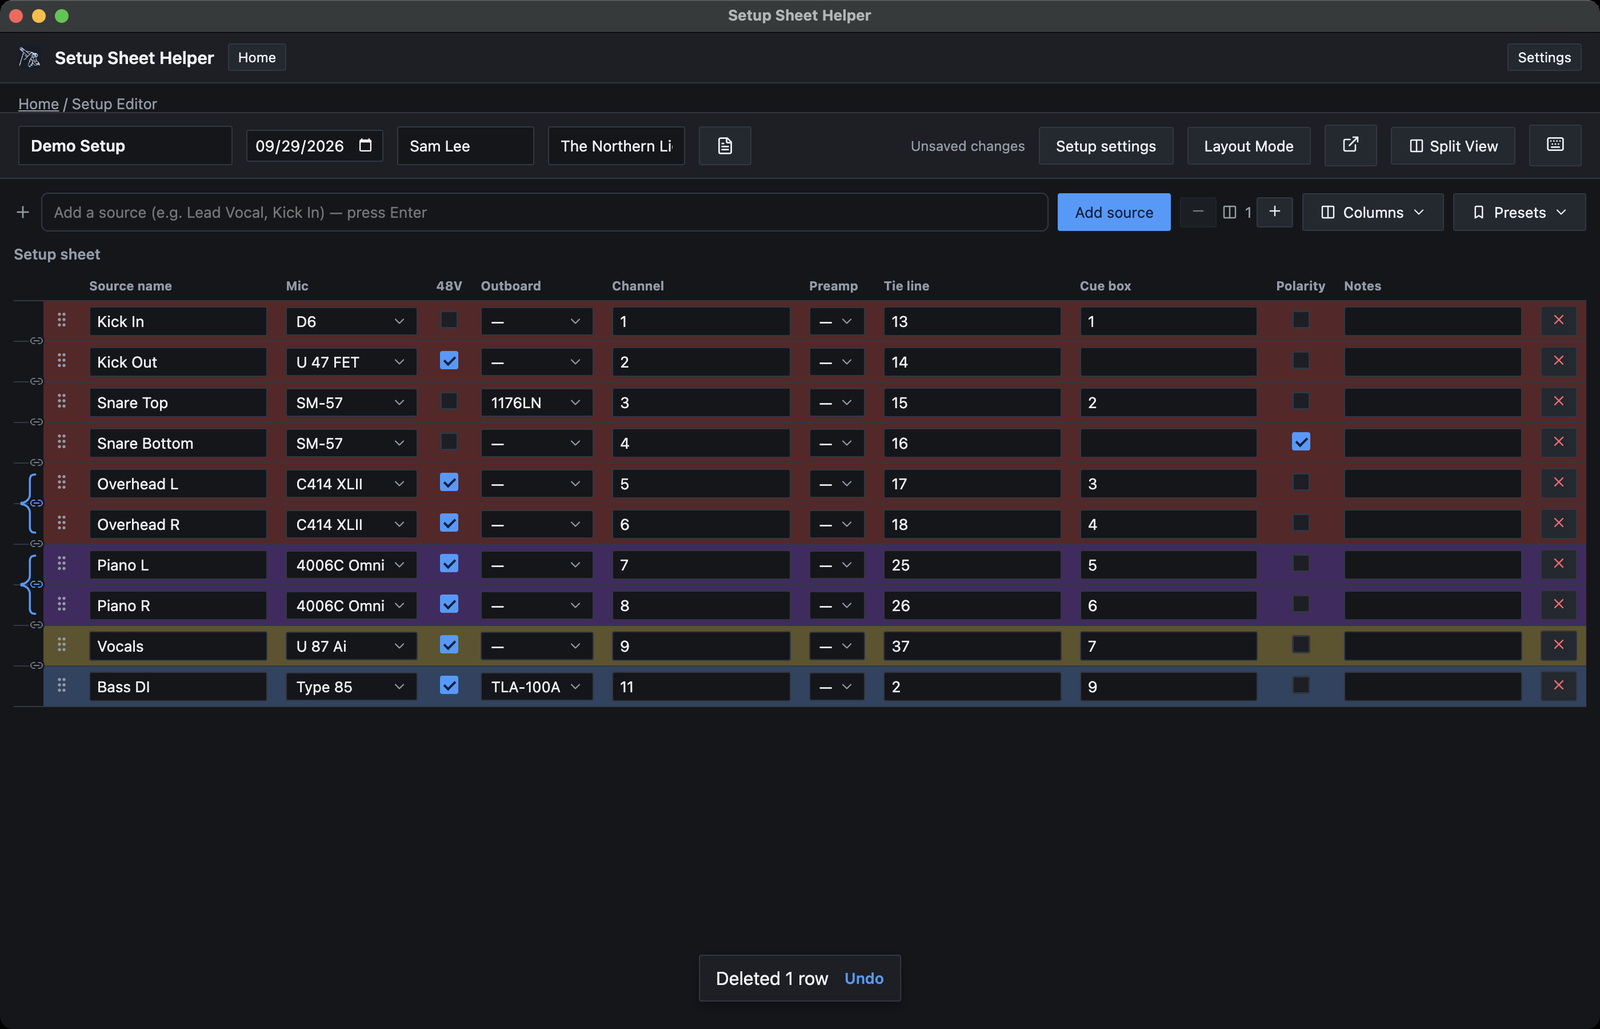Click the app logo icon
Screen dimensions: 1600x1029
[x=30, y=58]
